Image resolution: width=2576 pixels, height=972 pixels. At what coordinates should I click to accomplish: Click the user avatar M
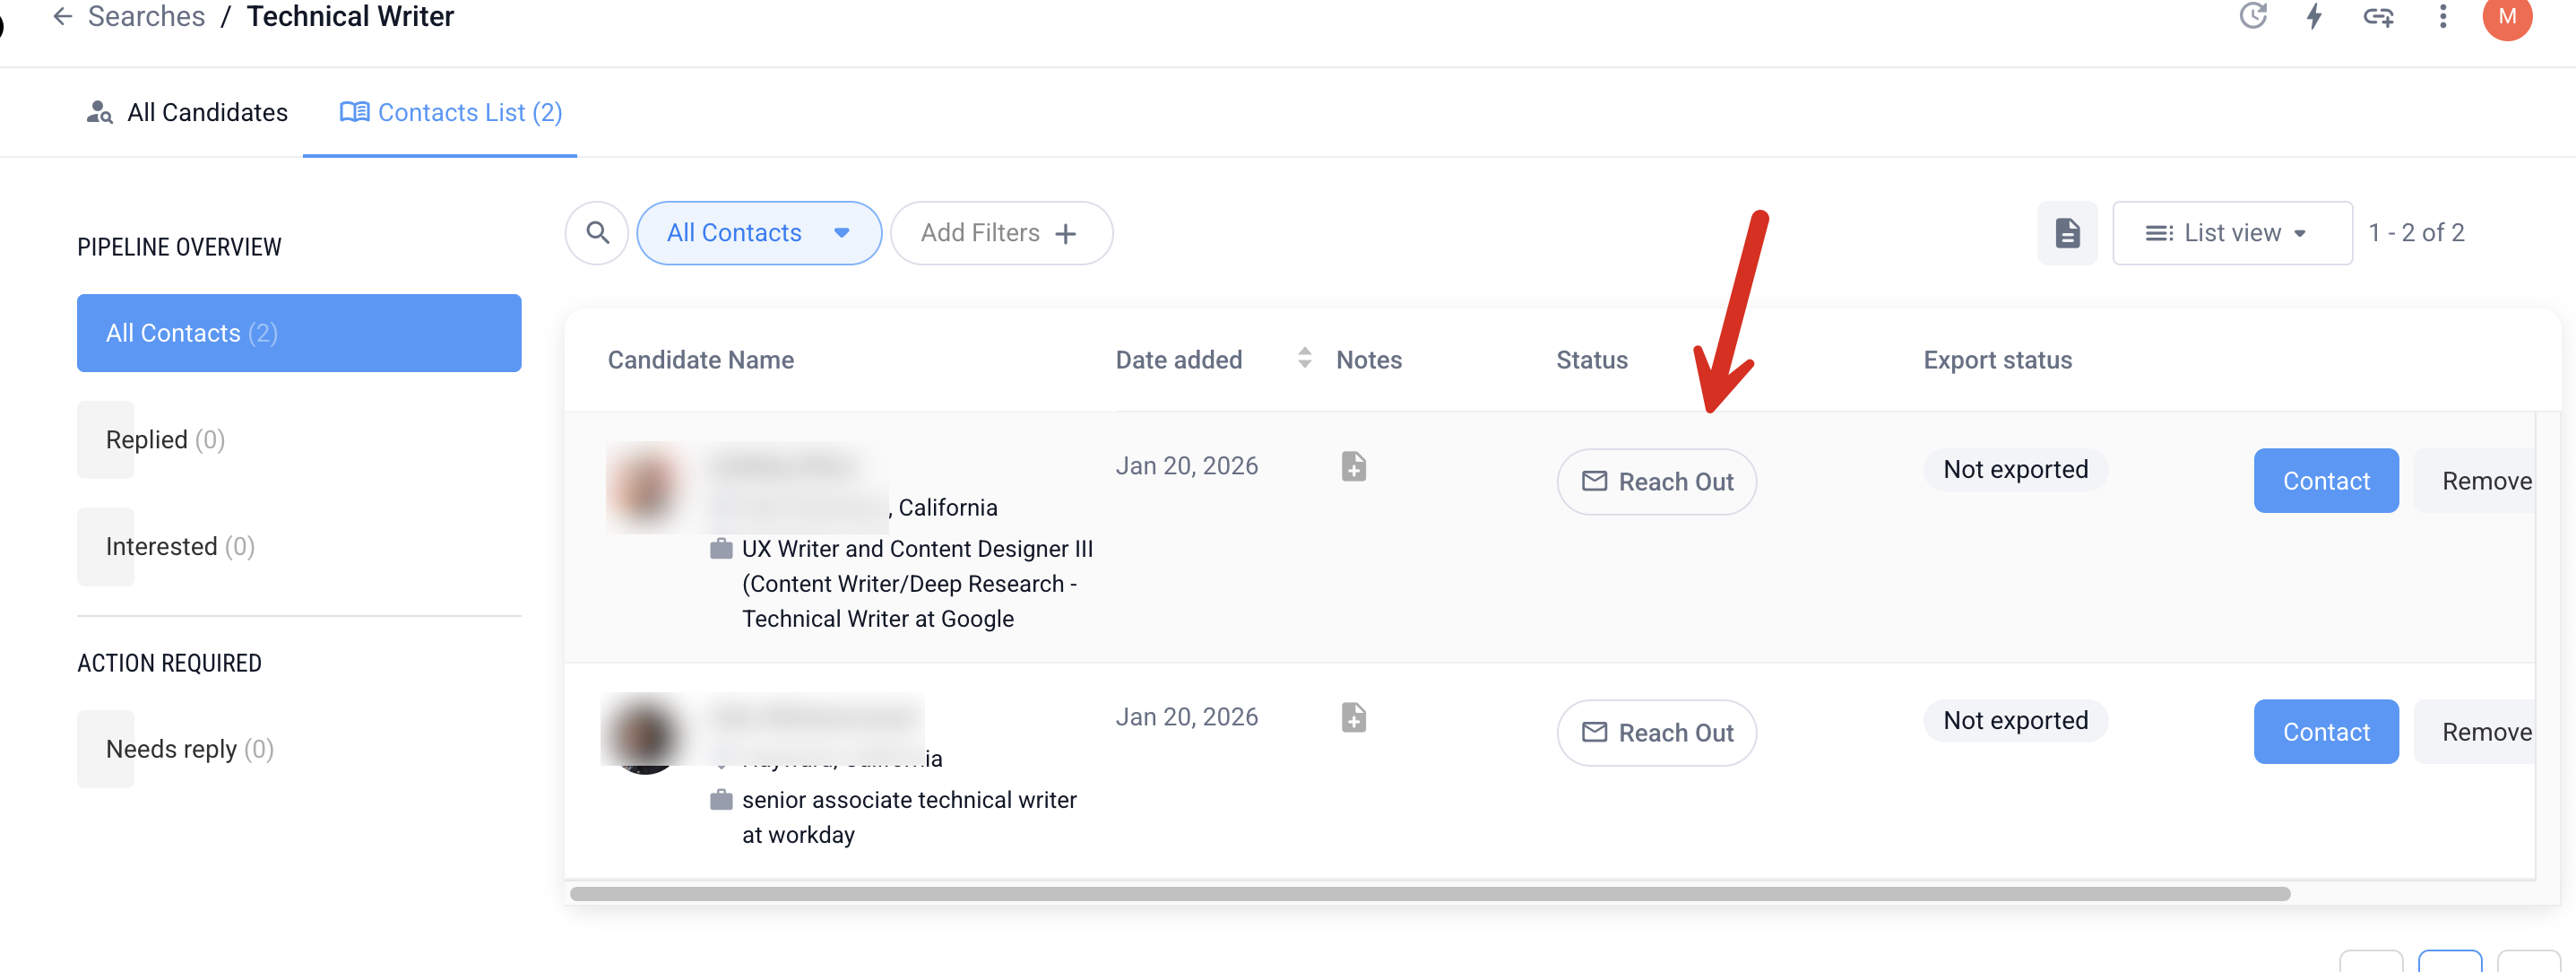2507,17
